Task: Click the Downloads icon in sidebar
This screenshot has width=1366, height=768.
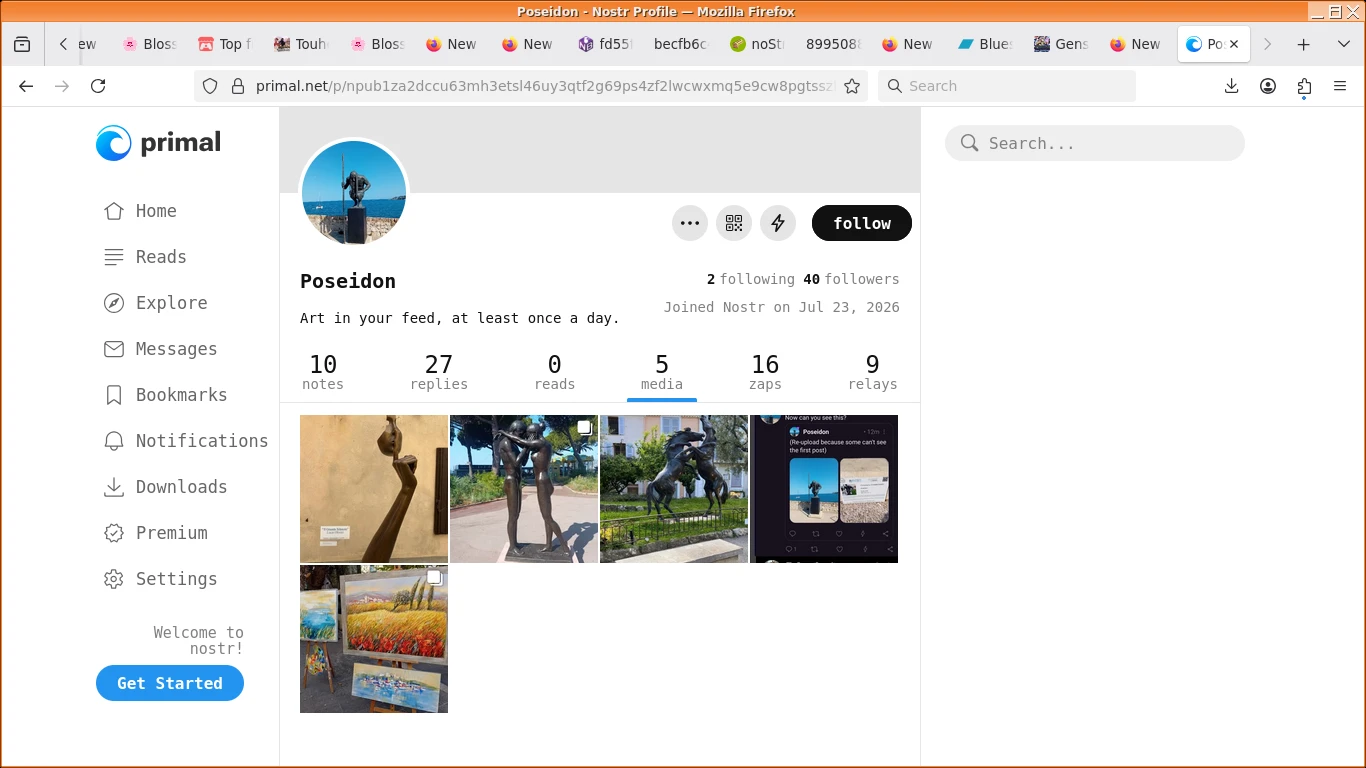Action: click(114, 487)
